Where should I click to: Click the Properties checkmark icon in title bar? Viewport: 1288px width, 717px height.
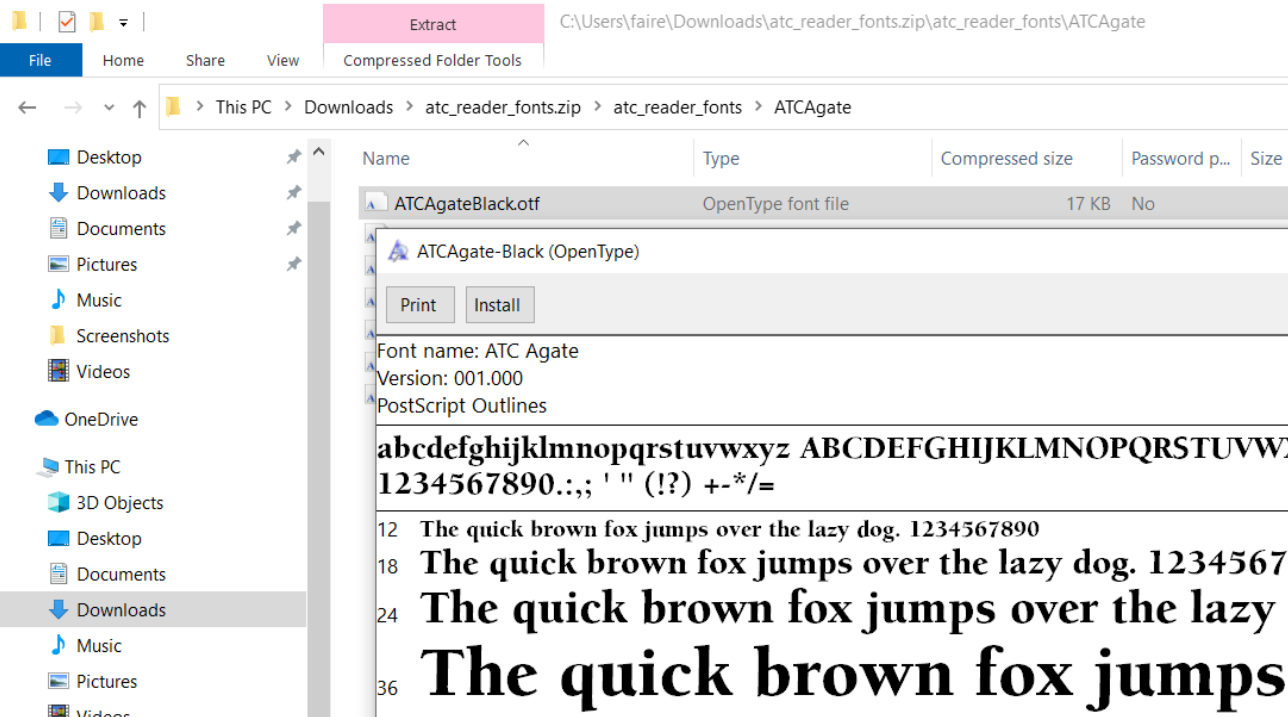[67, 21]
